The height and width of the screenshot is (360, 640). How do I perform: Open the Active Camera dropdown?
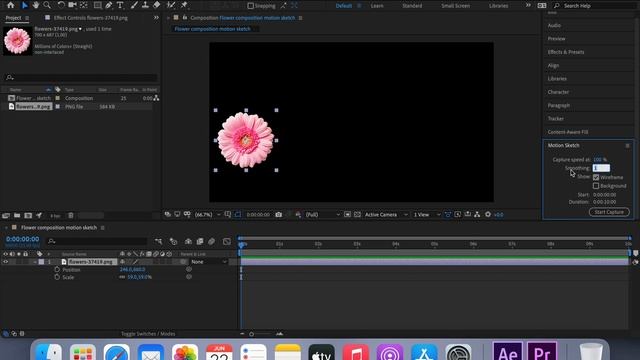click(x=386, y=214)
